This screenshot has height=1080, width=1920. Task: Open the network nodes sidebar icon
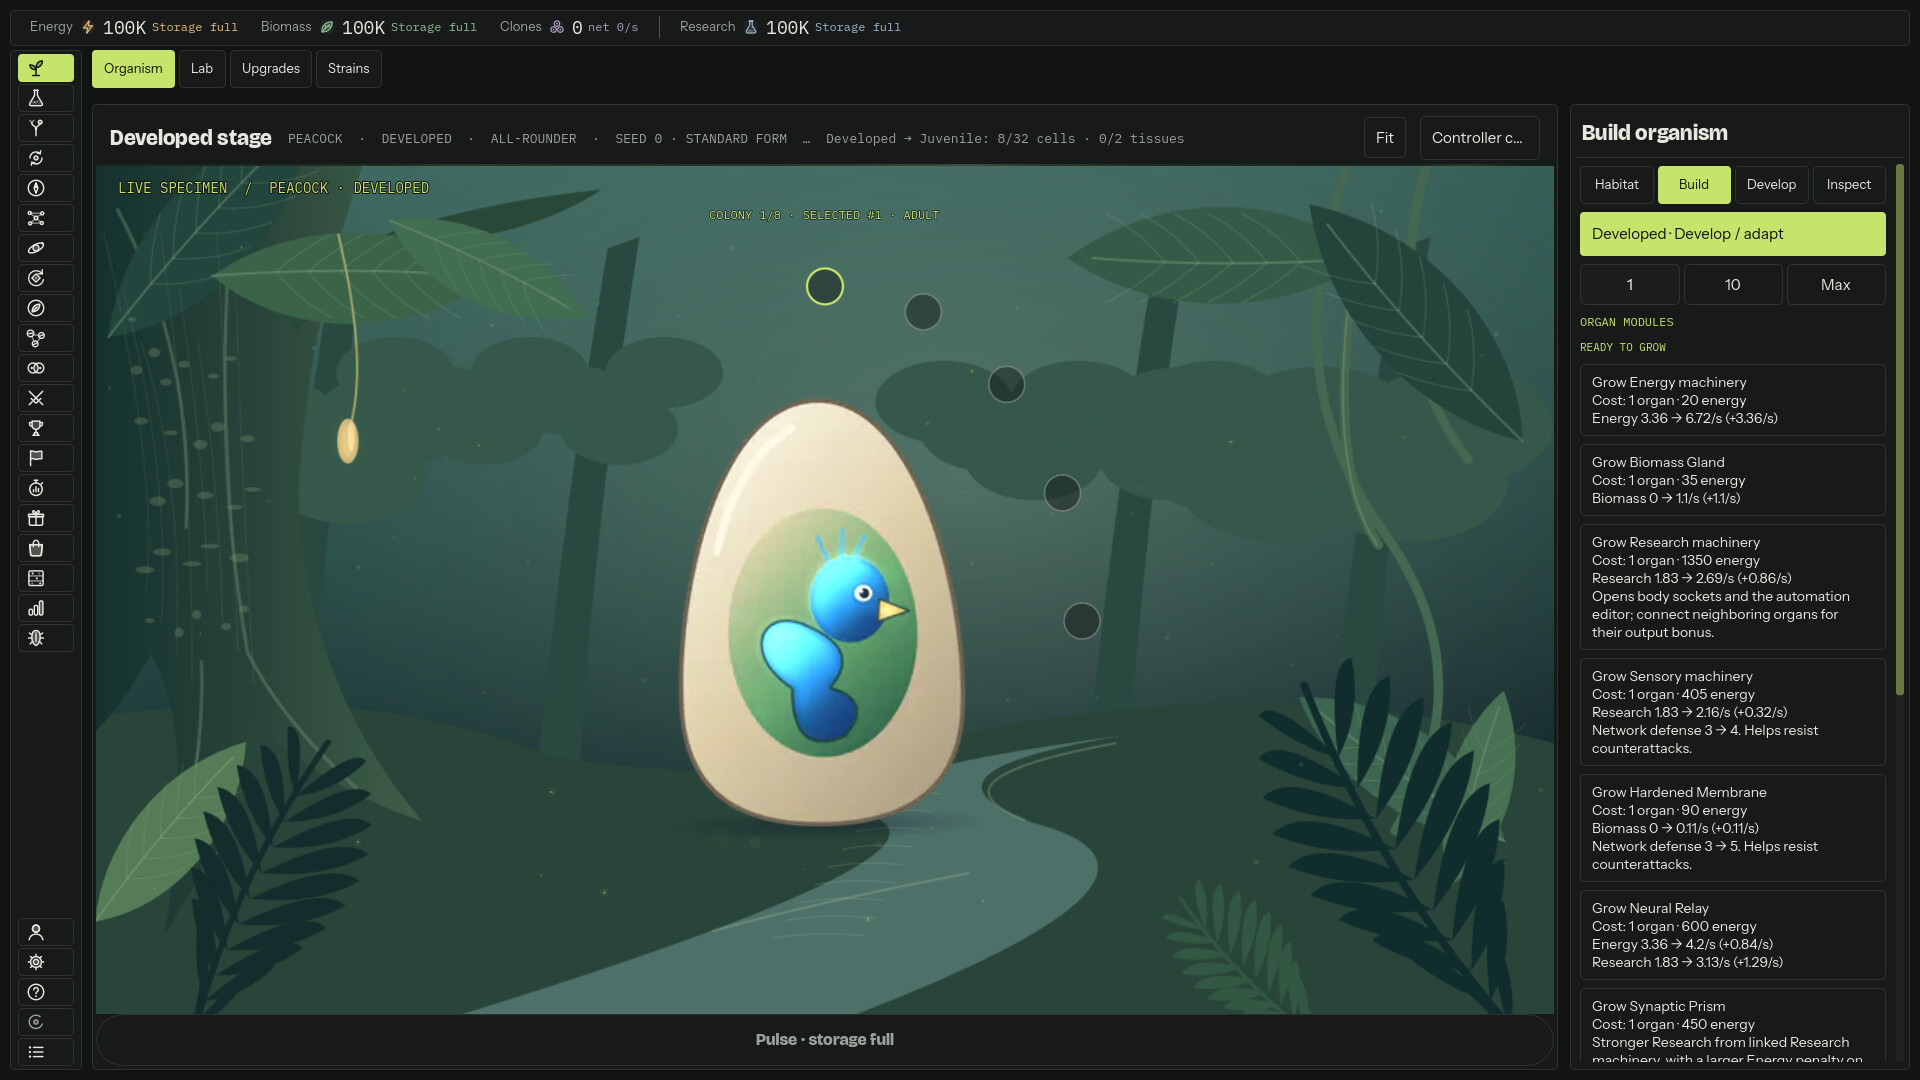point(45,218)
